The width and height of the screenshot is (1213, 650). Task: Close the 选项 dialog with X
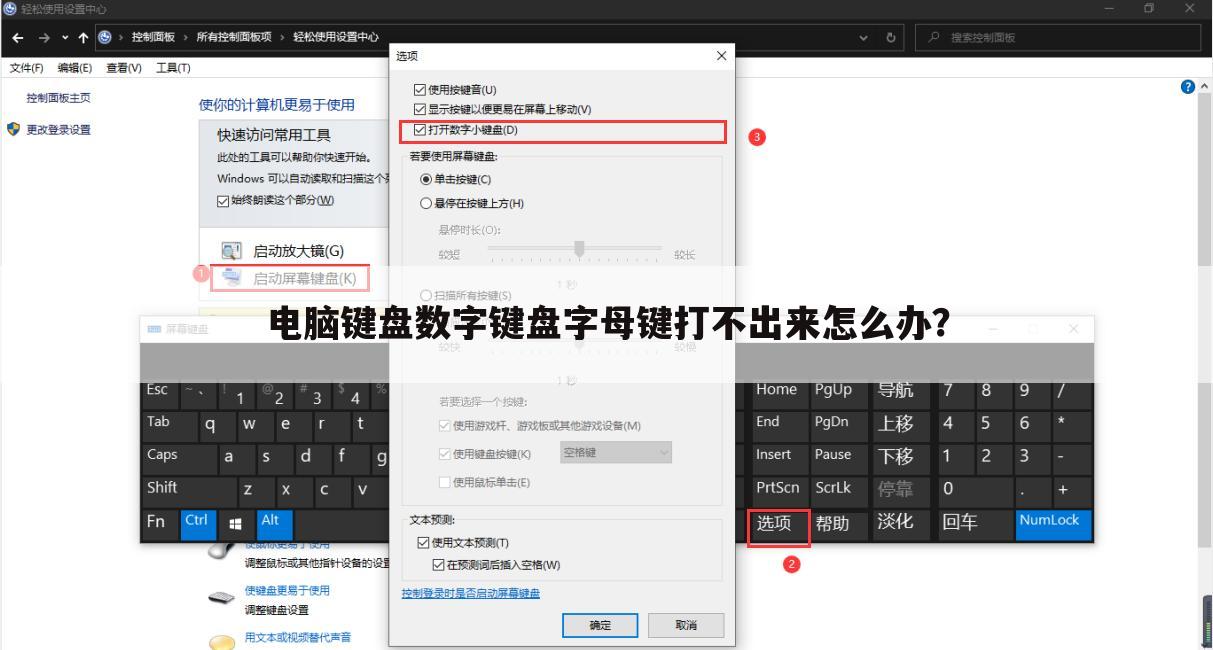pyautogui.click(x=722, y=56)
